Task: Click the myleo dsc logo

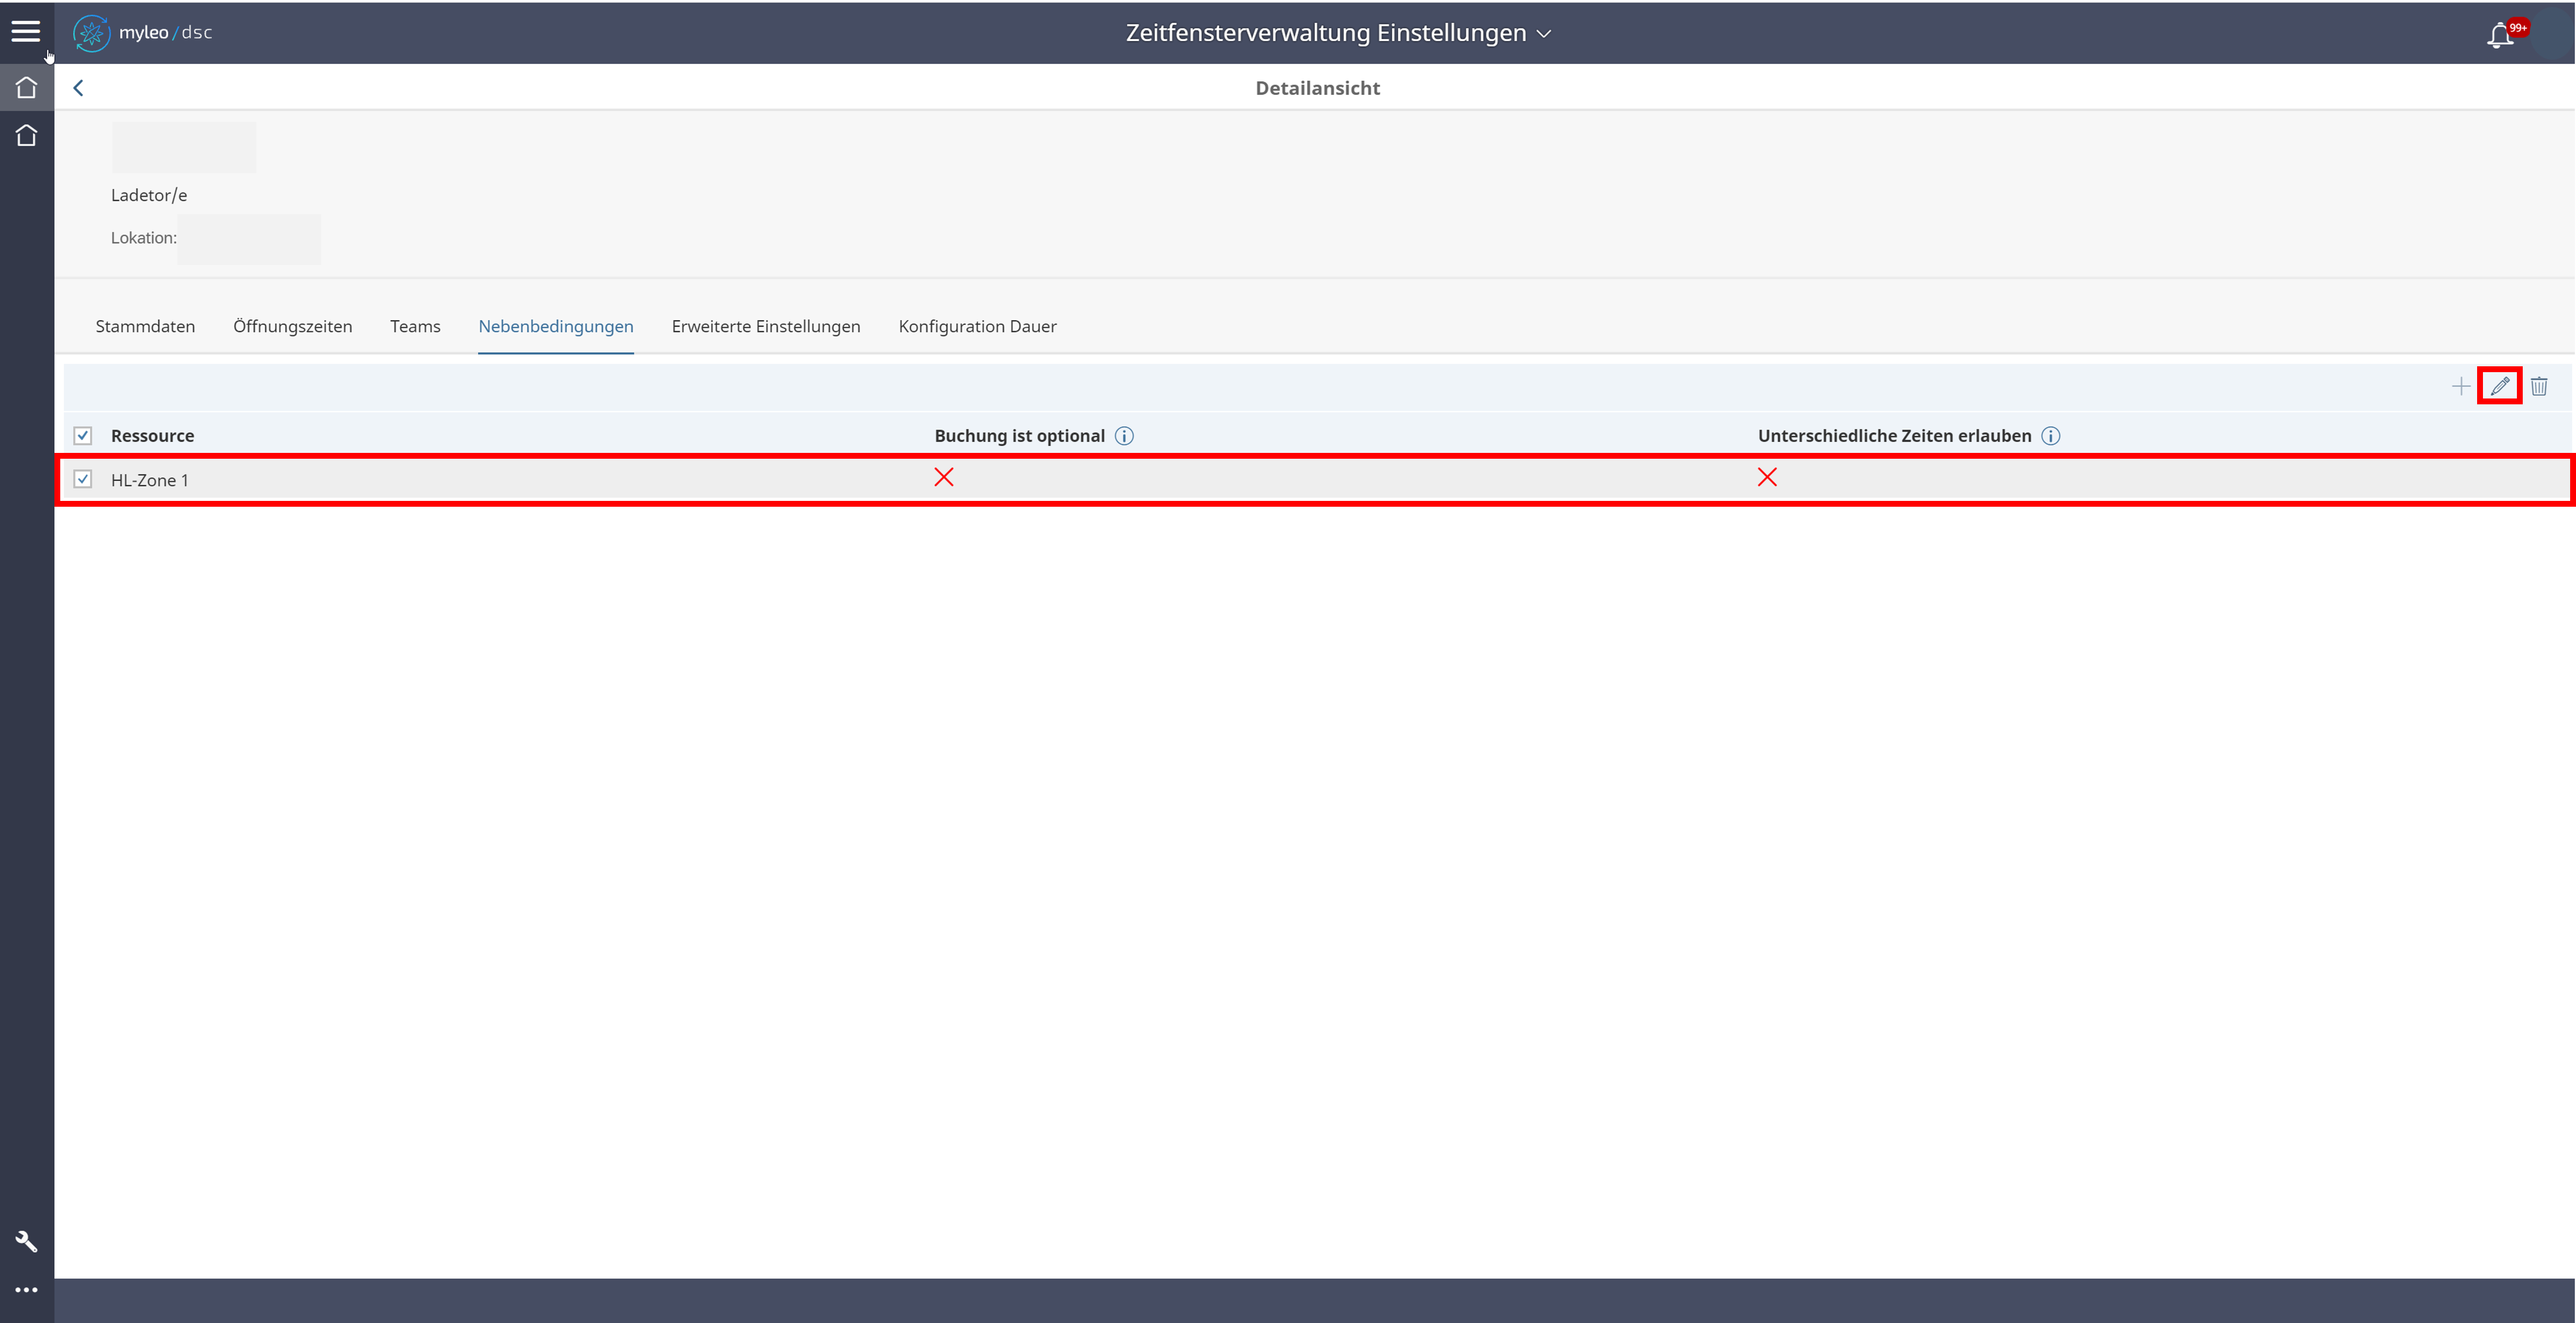Action: (143, 33)
